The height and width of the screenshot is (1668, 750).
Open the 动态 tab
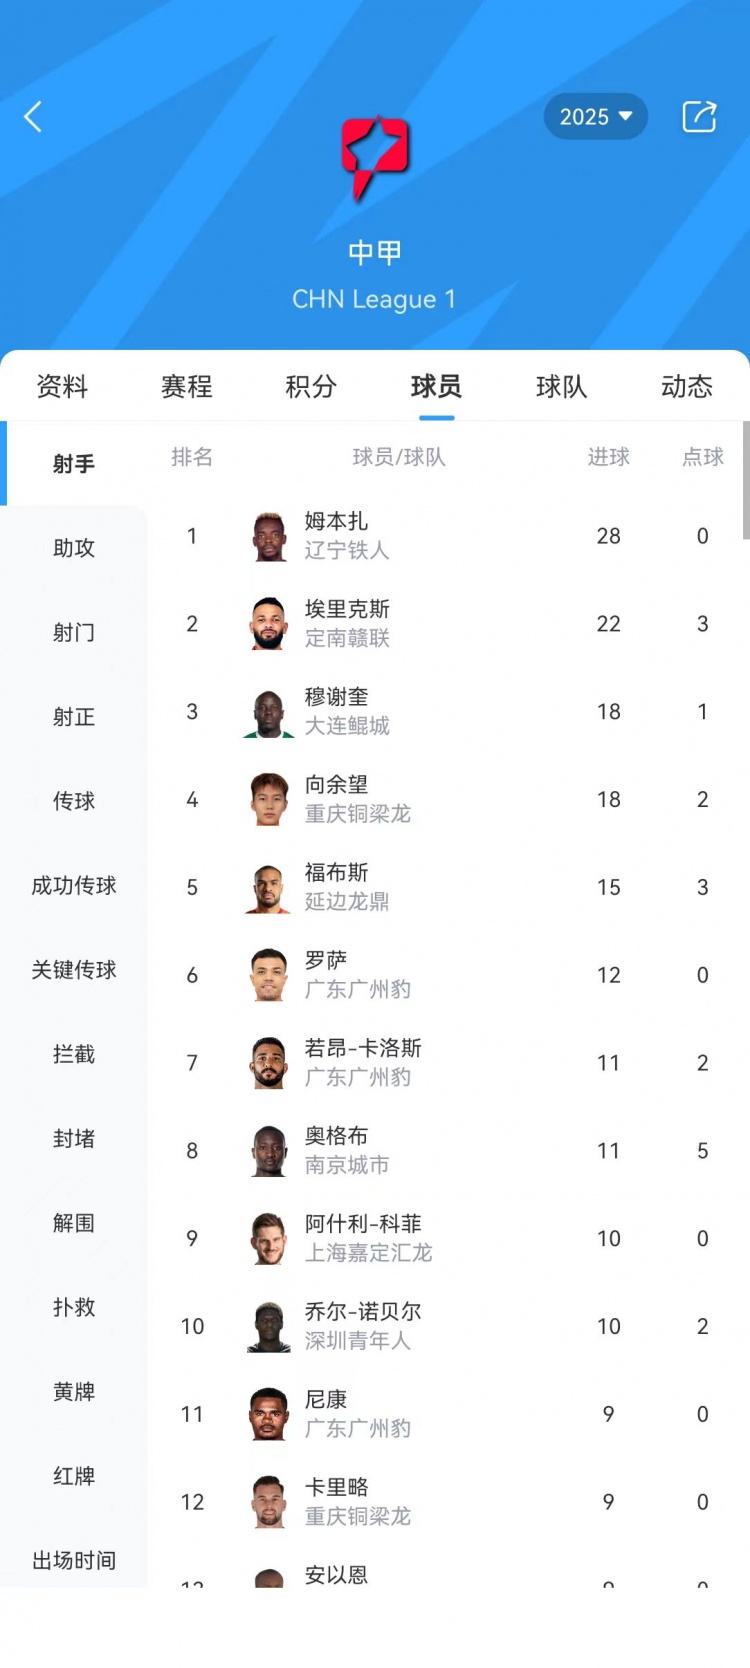[686, 387]
